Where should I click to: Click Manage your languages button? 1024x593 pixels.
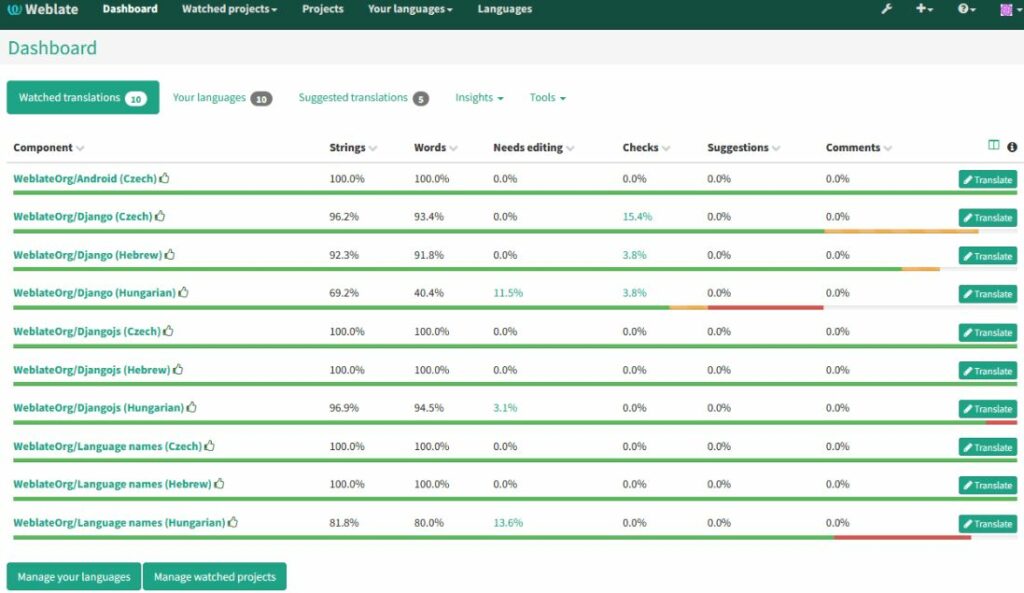tap(74, 576)
